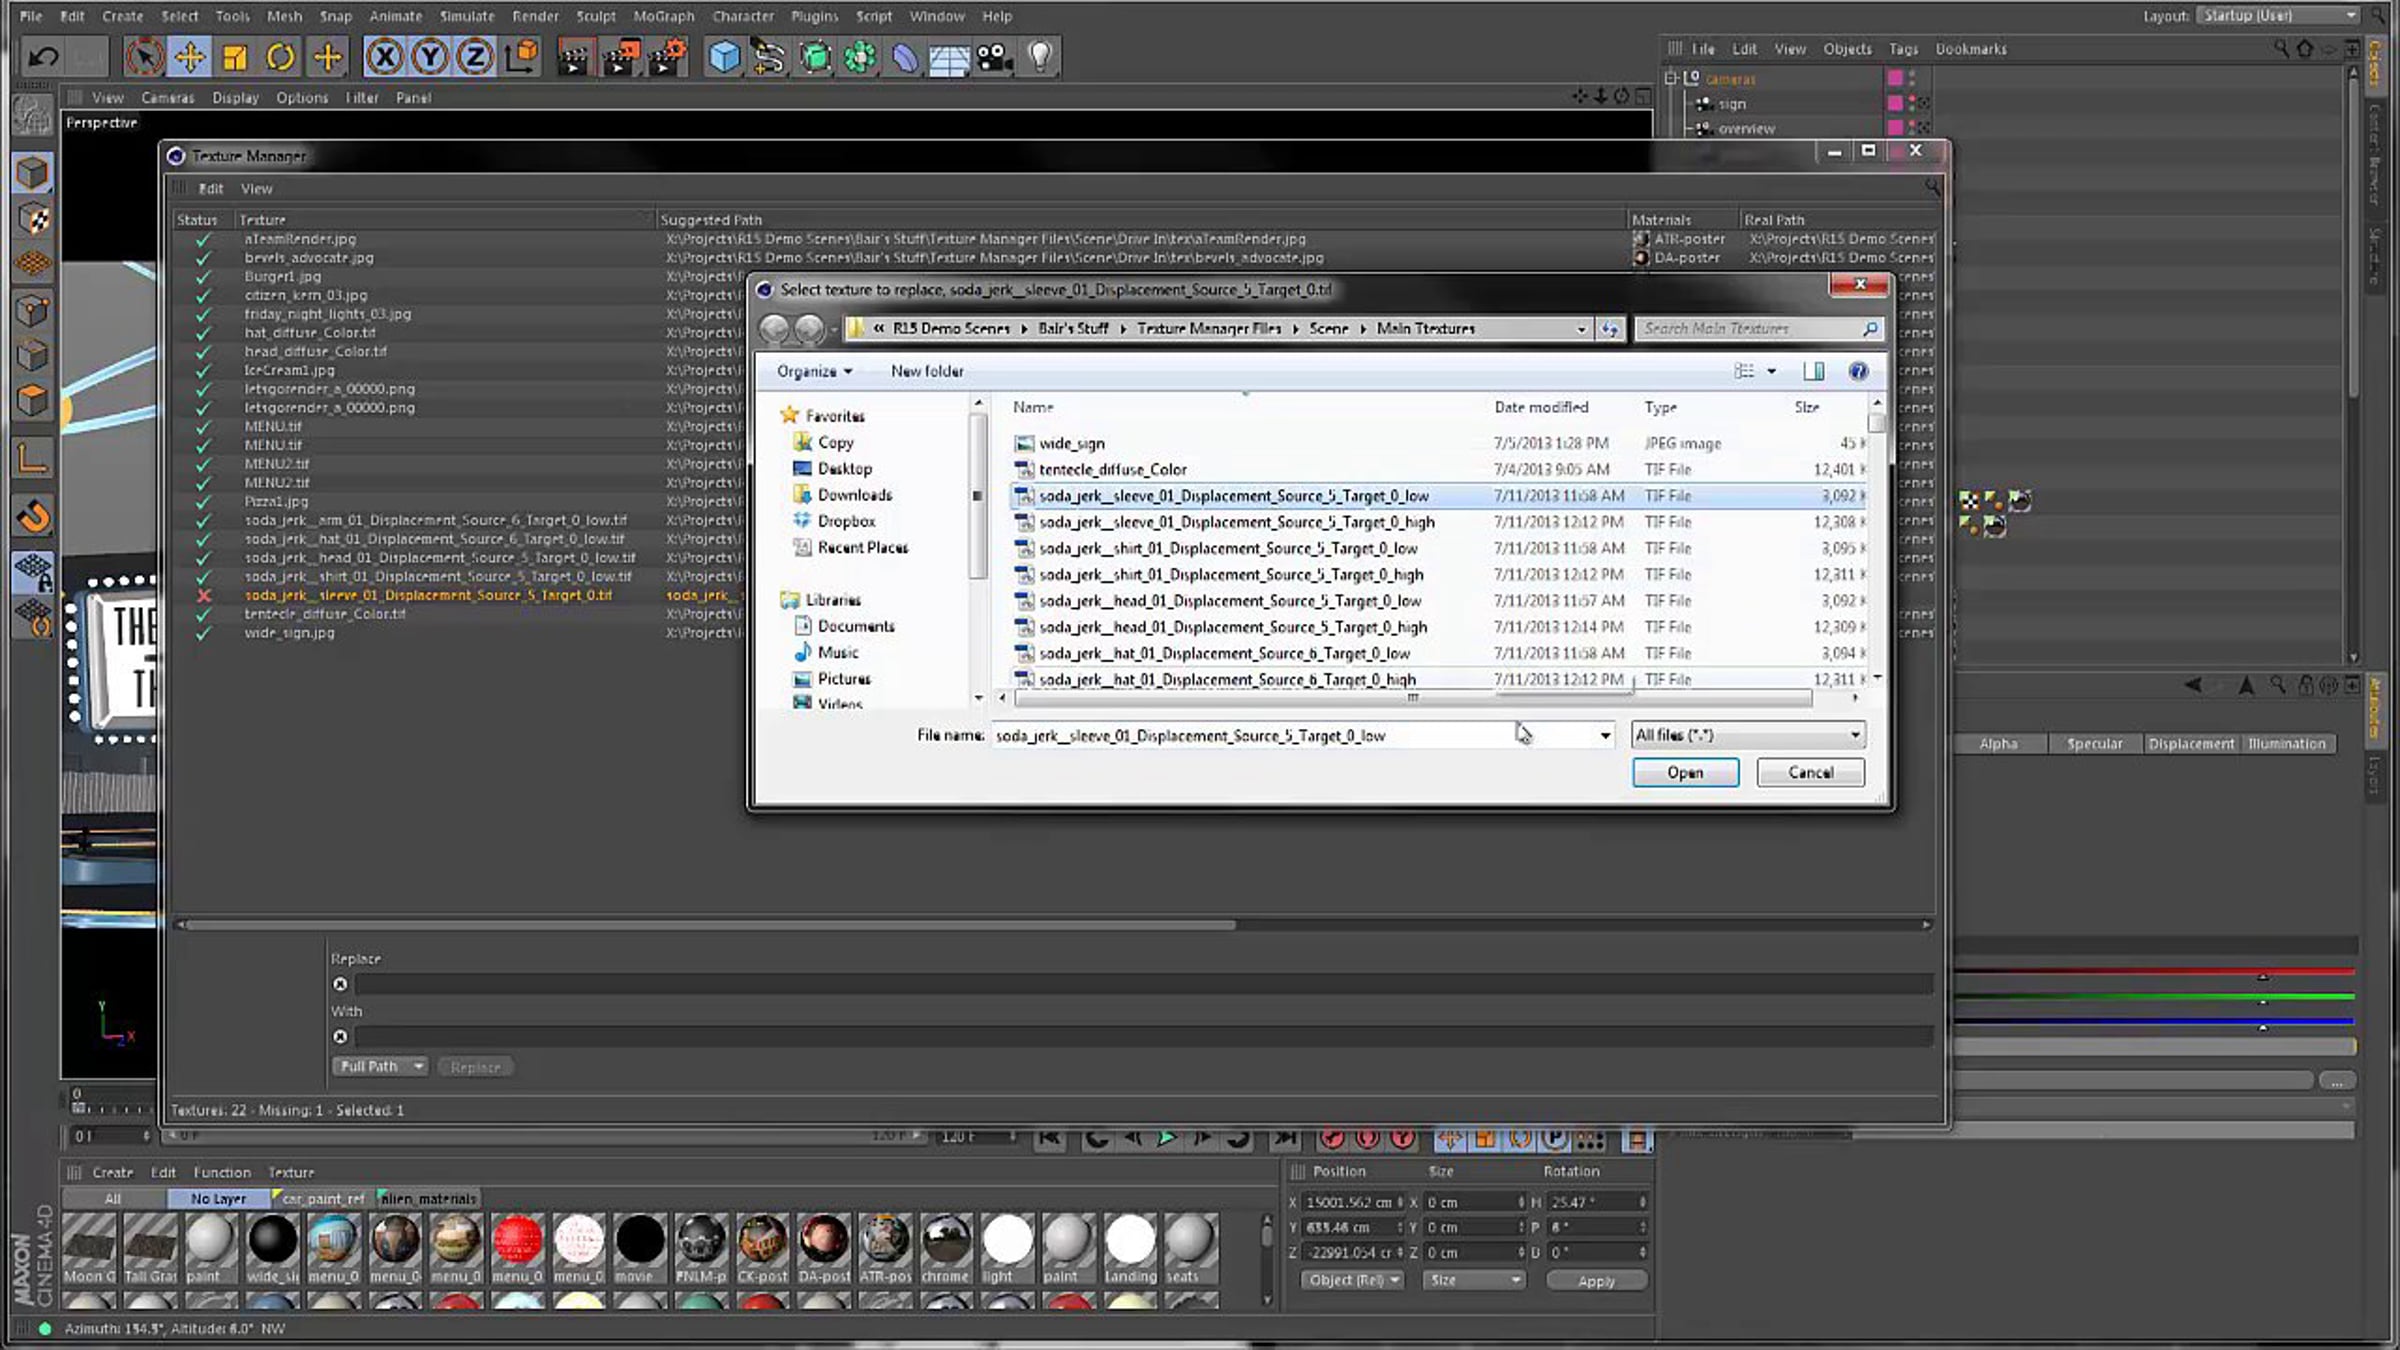
Task: Click the New folder button
Action: 927,371
